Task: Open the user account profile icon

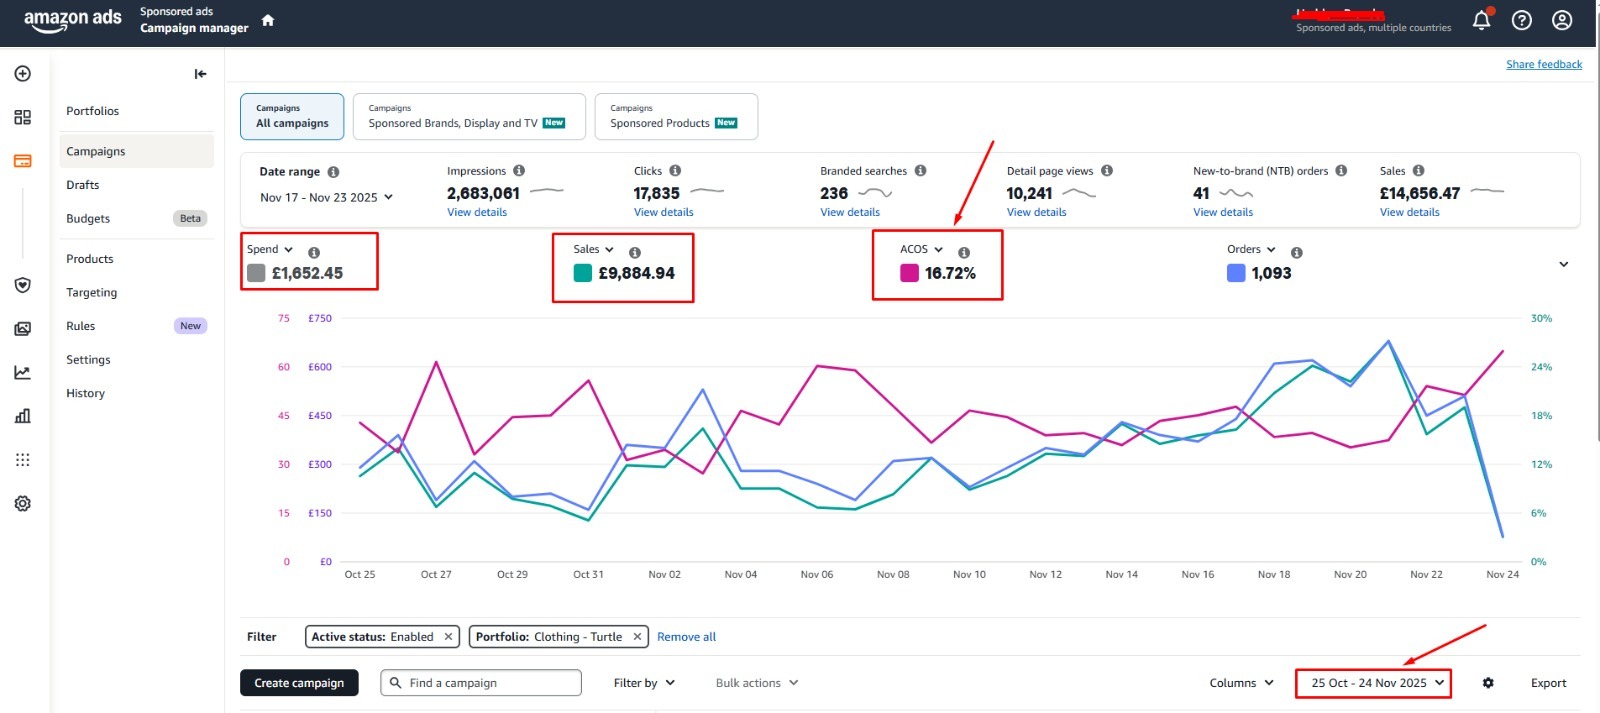Action: click(1561, 20)
